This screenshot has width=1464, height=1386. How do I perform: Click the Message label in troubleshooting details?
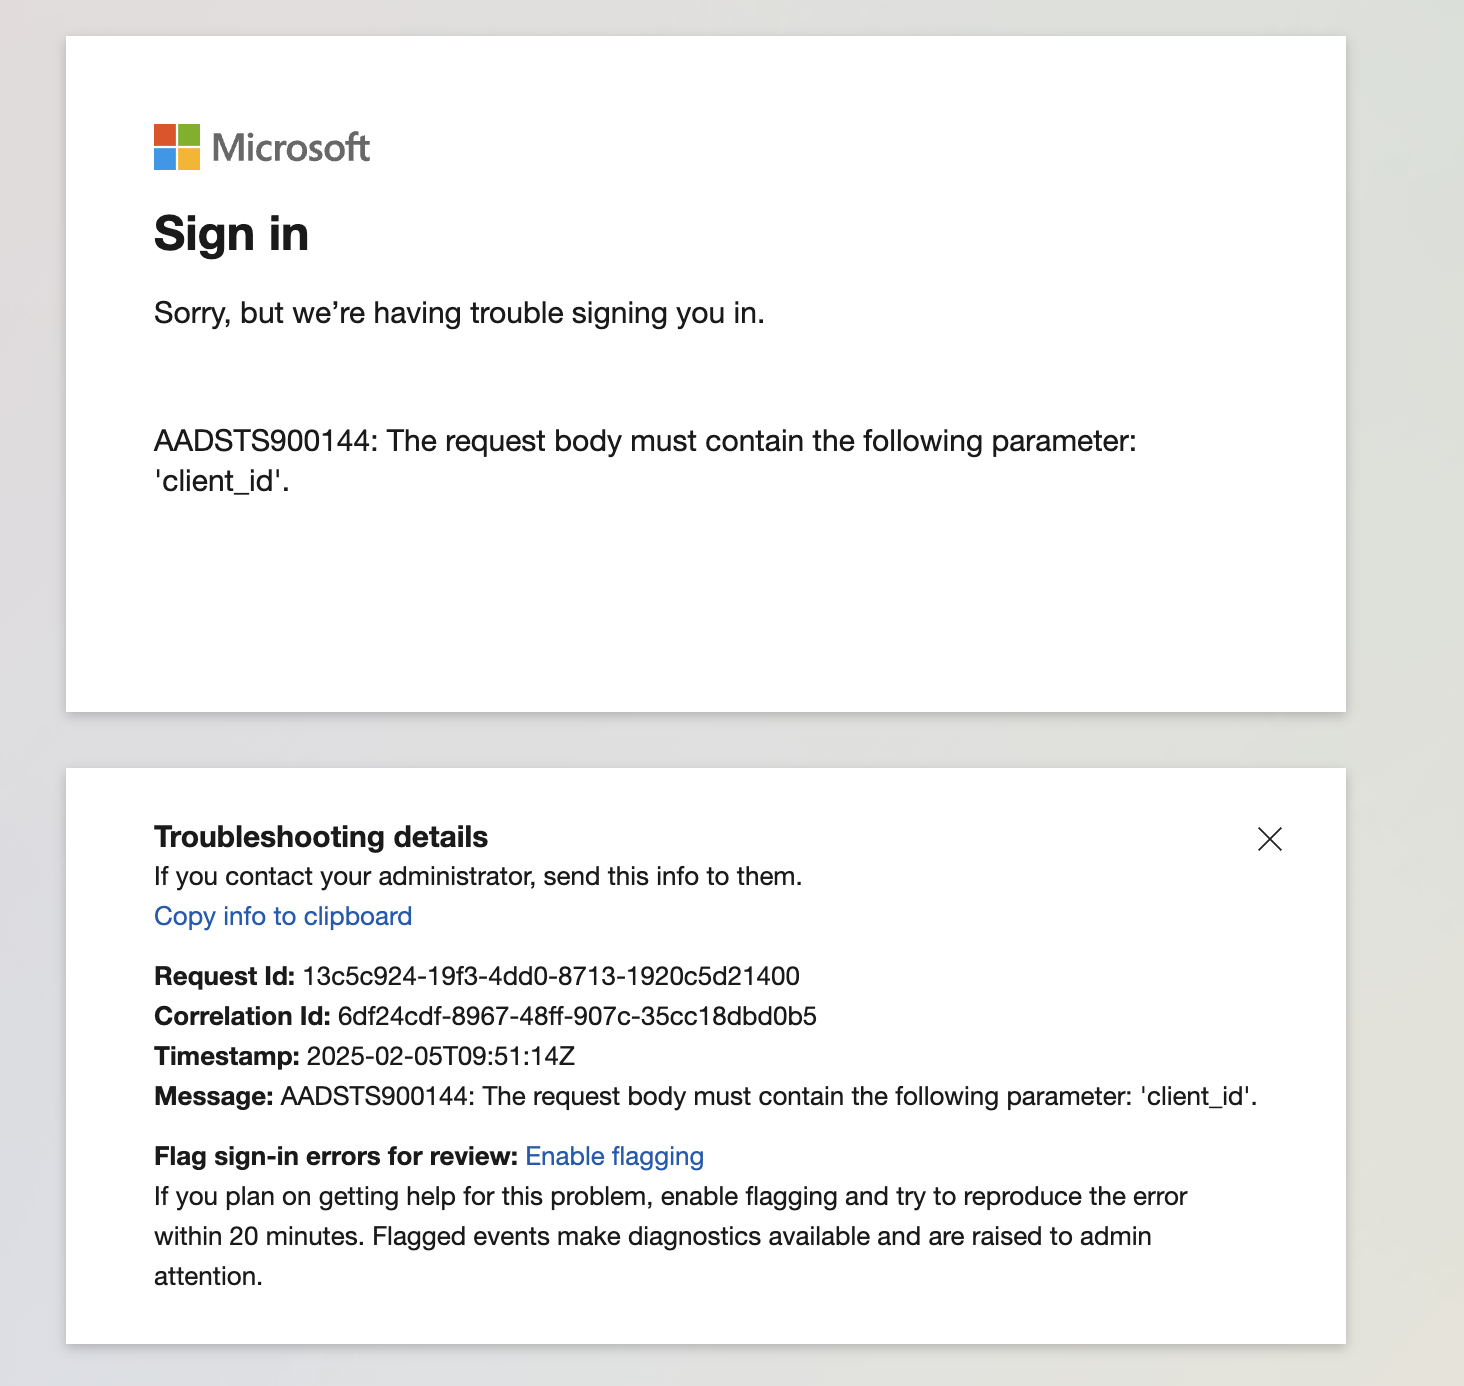pos(213,1097)
